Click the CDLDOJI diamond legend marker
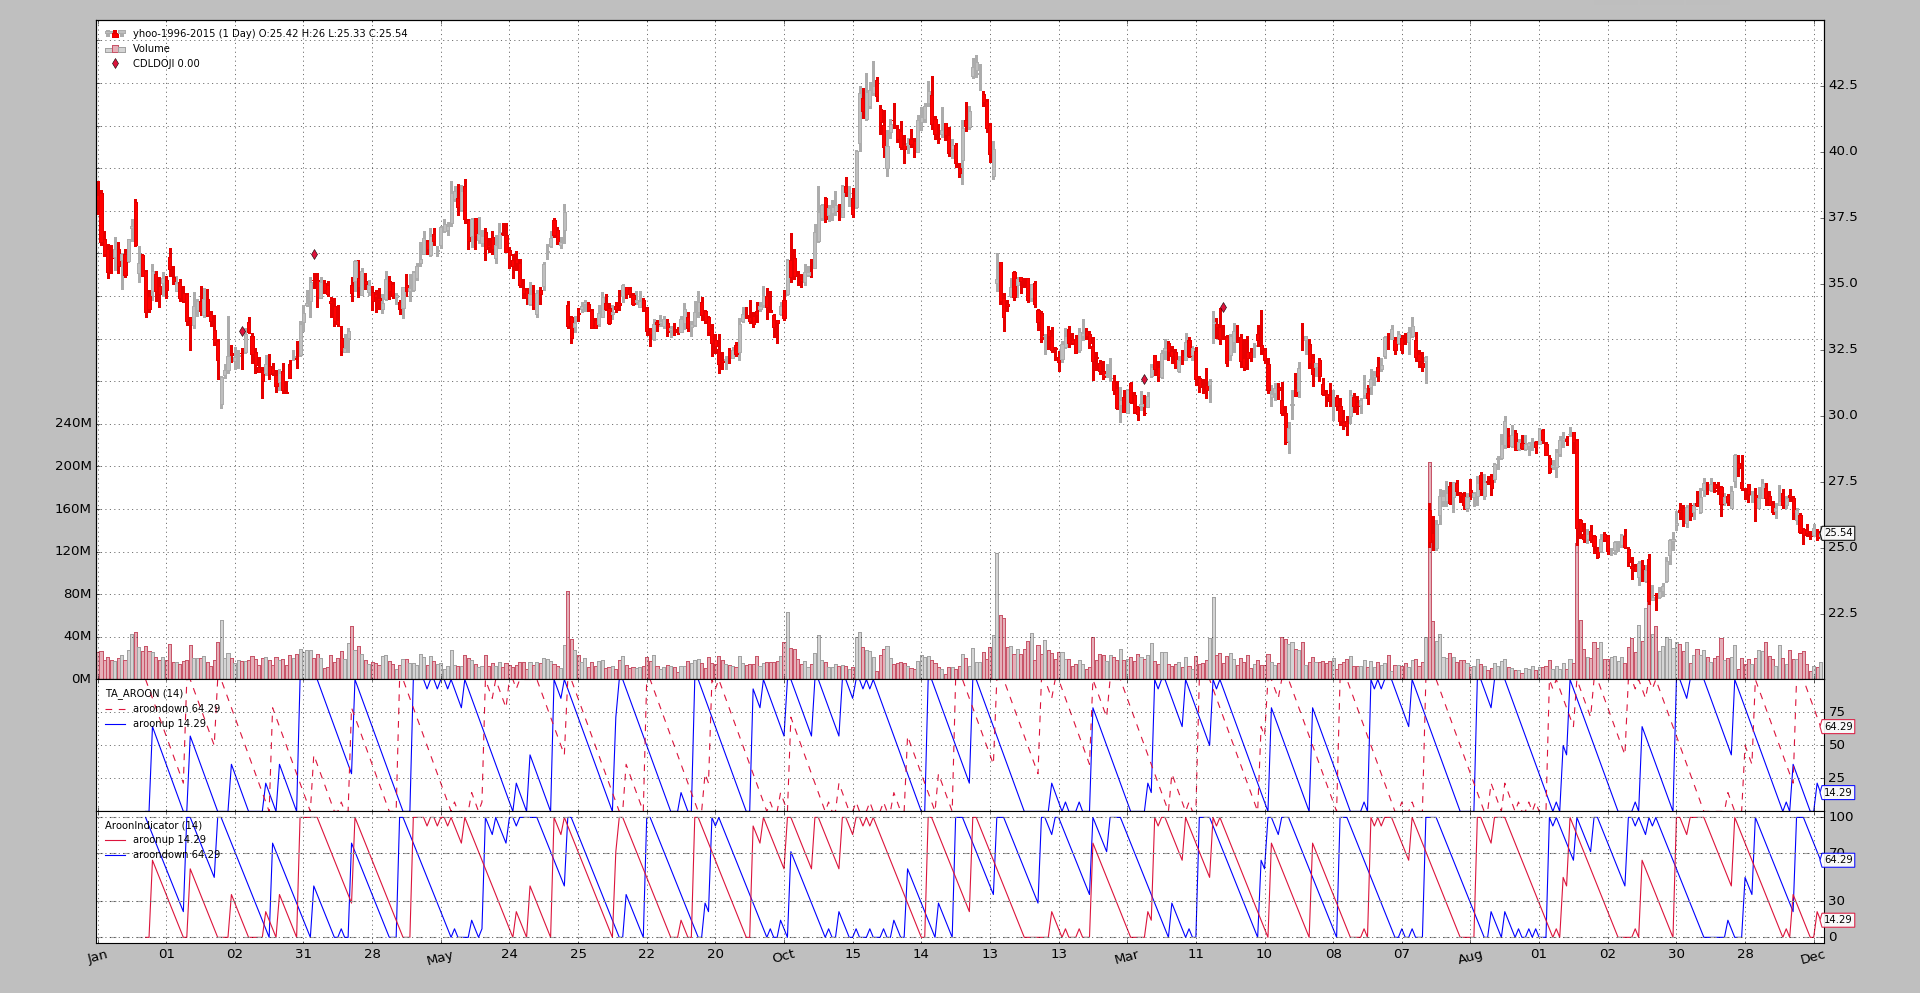Viewport: 1920px width, 993px height. (115, 64)
